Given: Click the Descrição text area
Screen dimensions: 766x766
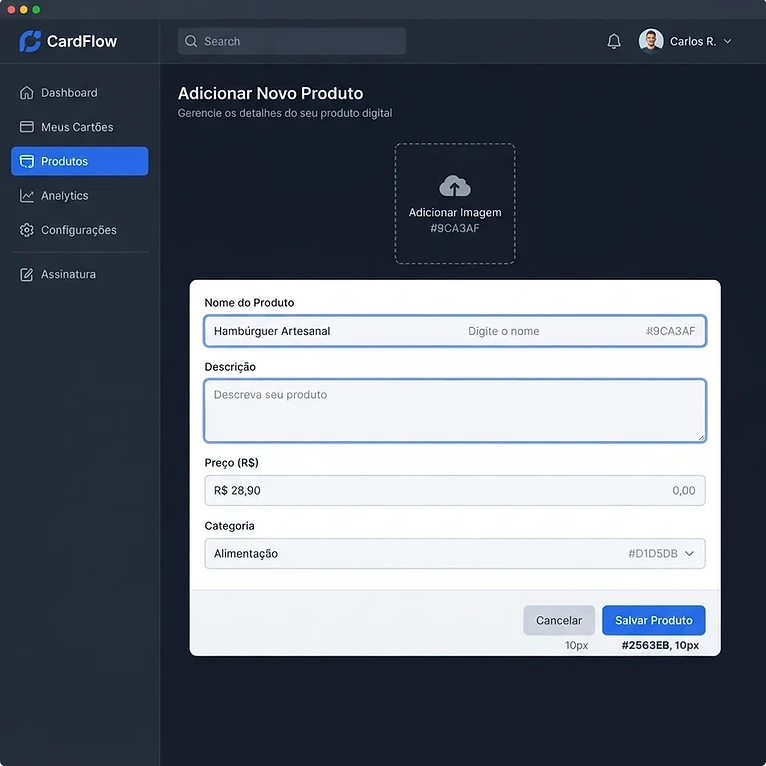Looking at the screenshot, I should (455, 410).
